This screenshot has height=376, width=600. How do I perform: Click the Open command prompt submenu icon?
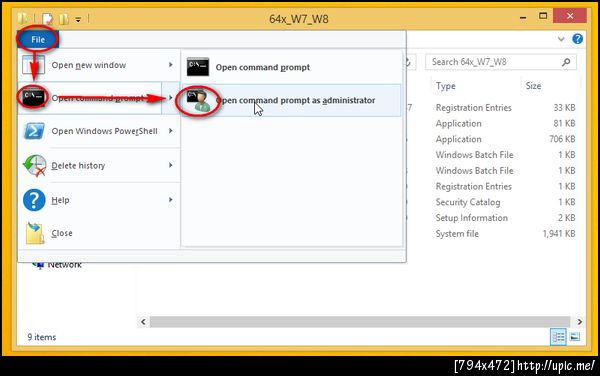click(x=198, y=67)
